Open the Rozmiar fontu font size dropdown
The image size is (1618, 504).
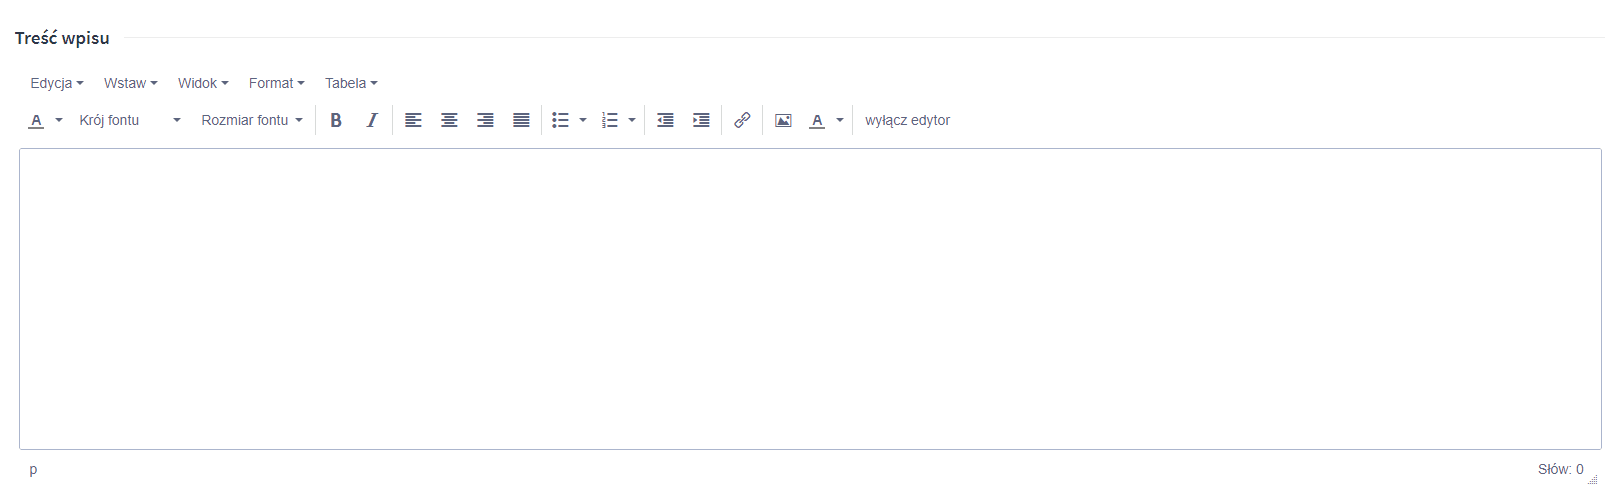pos(252,120)
